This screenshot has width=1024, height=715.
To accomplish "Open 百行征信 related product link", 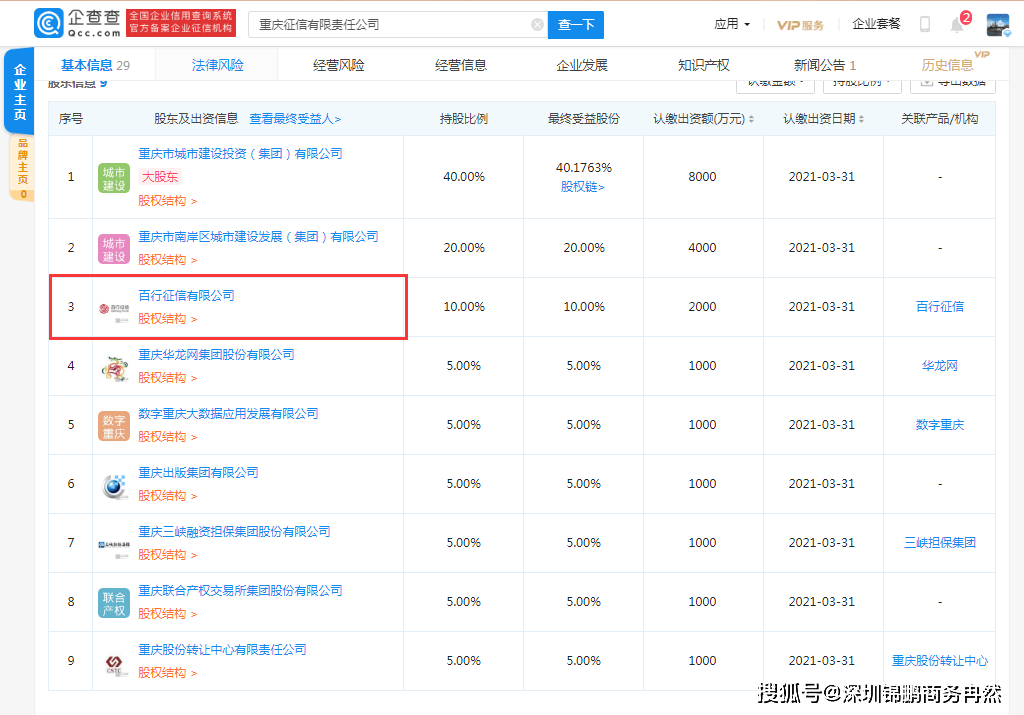I will 940,306.
